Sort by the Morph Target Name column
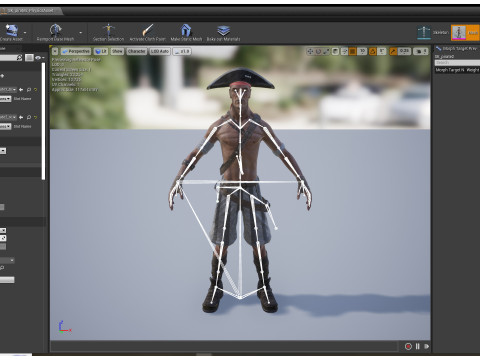 [450, 70]
